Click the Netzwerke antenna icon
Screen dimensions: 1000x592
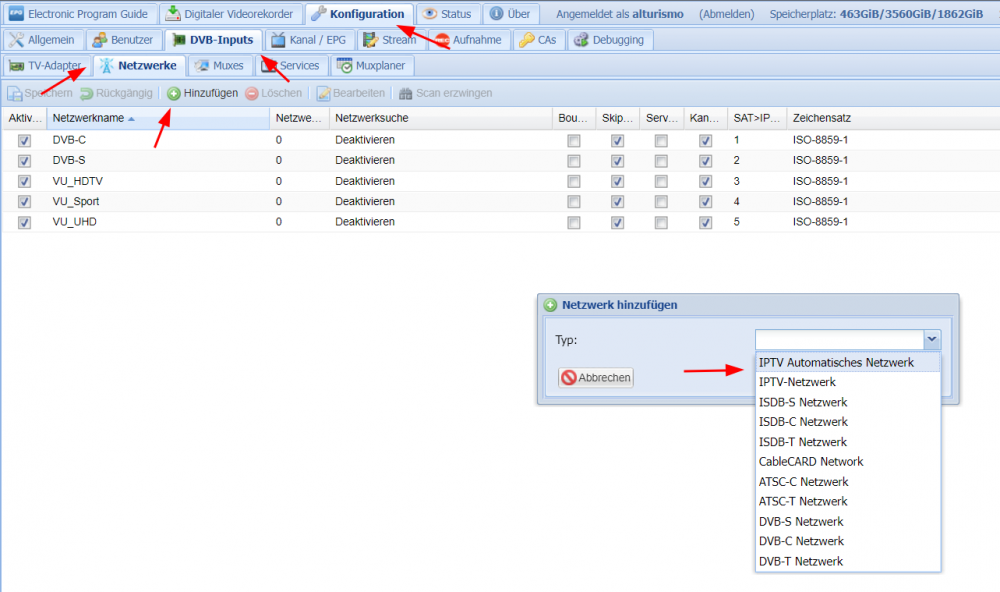point(107,65)
